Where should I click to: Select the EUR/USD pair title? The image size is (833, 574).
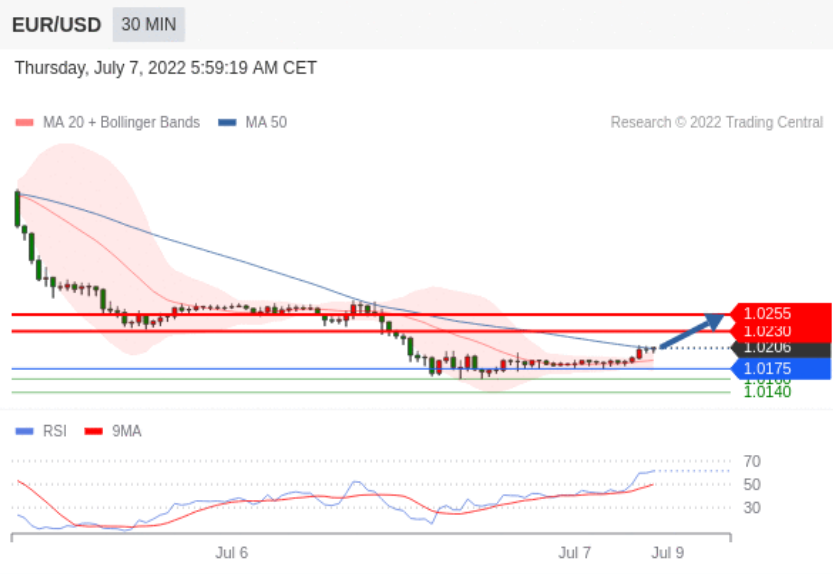(x=56, y=25)
